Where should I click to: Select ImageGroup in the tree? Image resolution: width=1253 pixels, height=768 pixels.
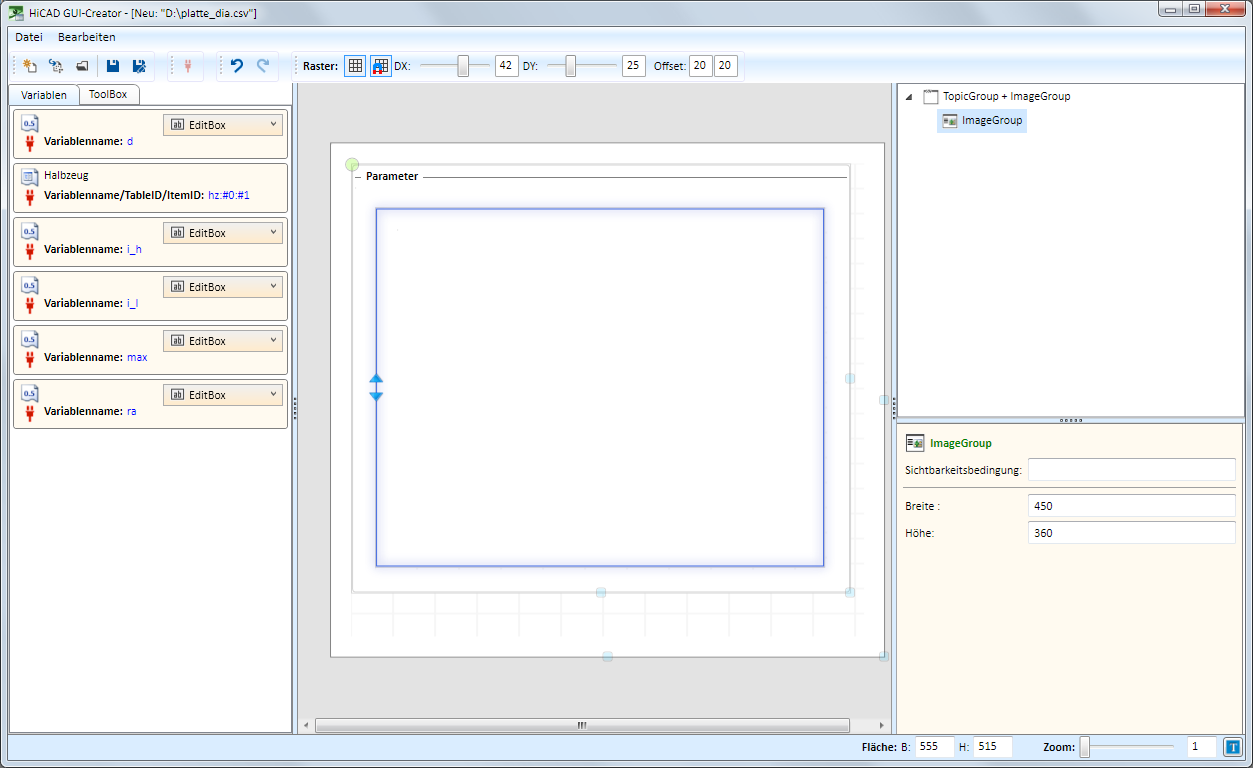click(x=991, y=121)
